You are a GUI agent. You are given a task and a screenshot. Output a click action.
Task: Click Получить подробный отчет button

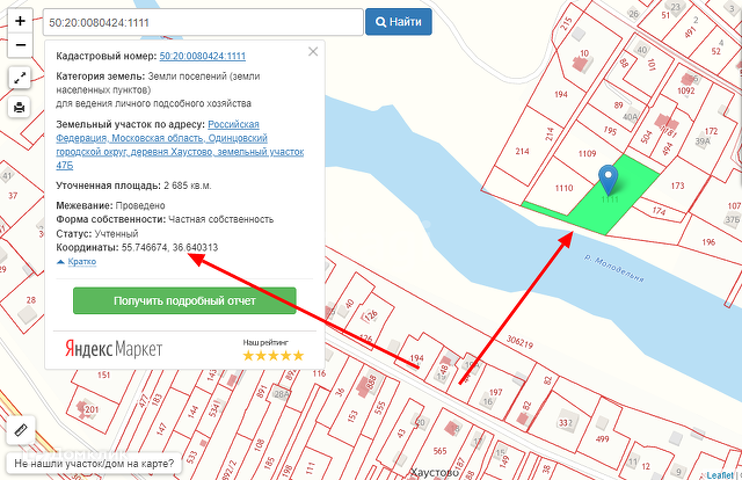point(185,301)
